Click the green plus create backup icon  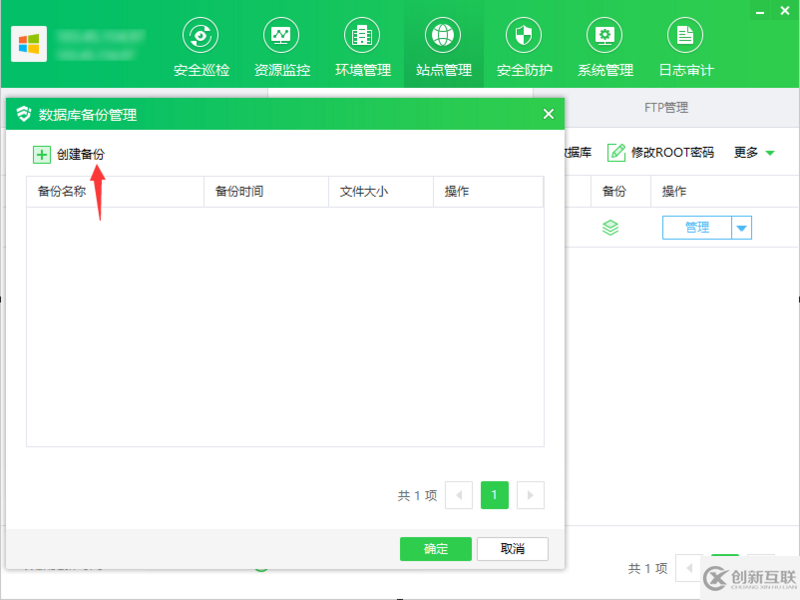pos(42,155)
